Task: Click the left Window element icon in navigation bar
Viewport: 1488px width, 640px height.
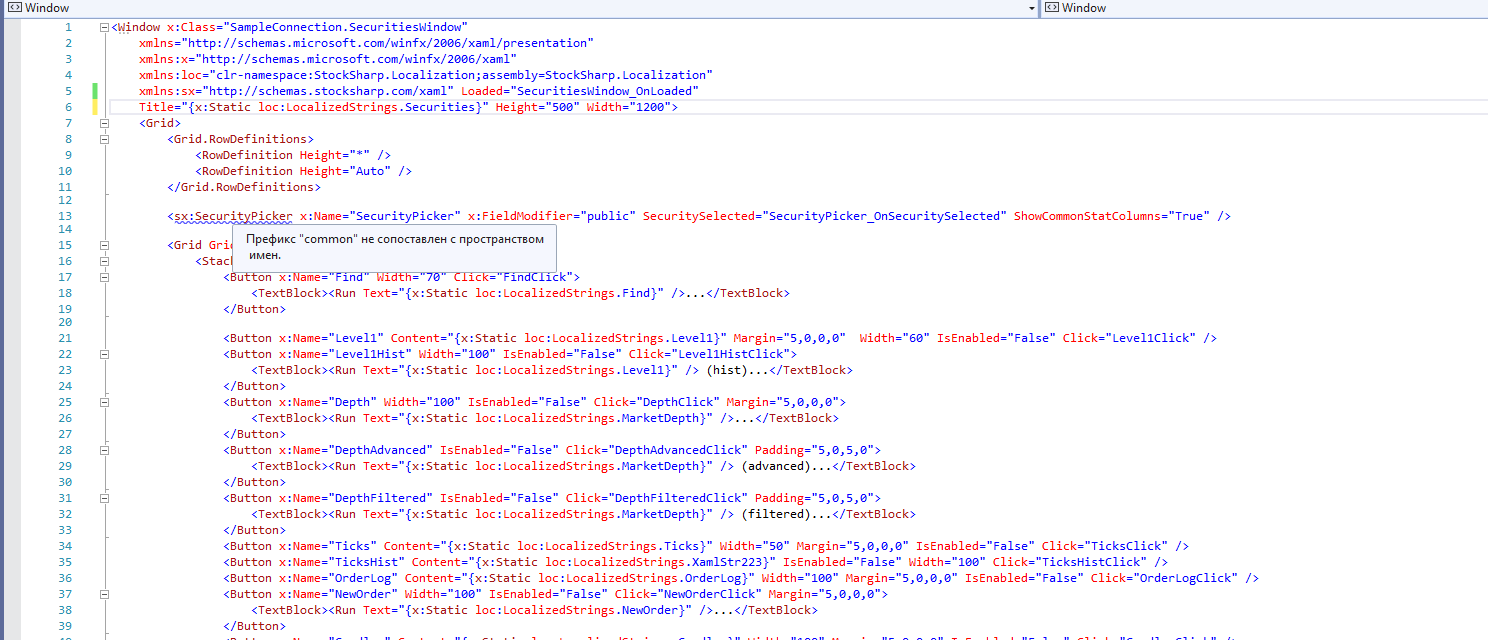Action: click(15, 8)
